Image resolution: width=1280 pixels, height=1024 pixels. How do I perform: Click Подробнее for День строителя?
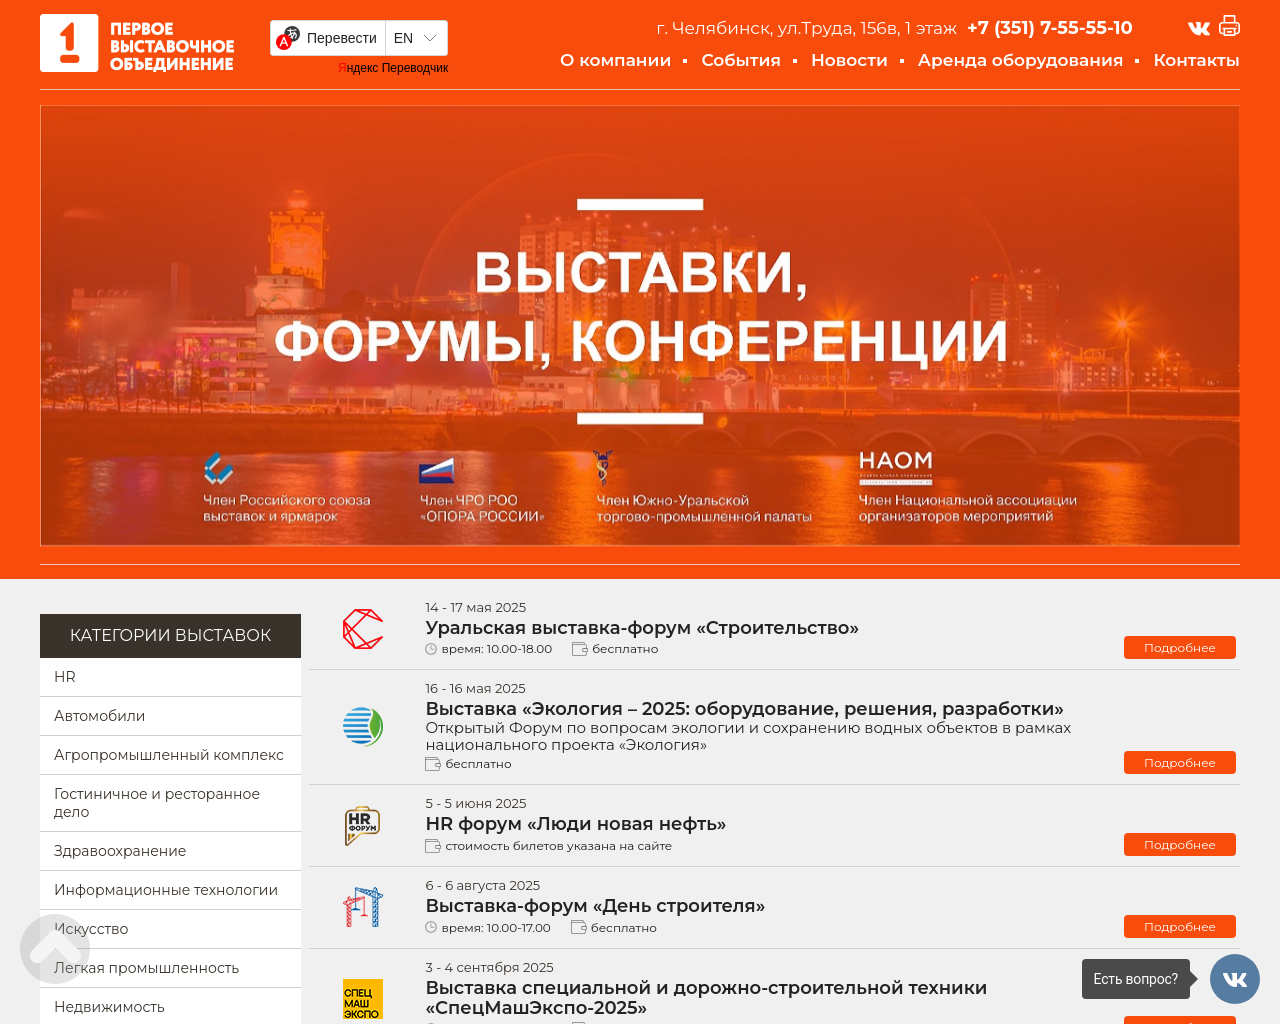[1180, 927]
